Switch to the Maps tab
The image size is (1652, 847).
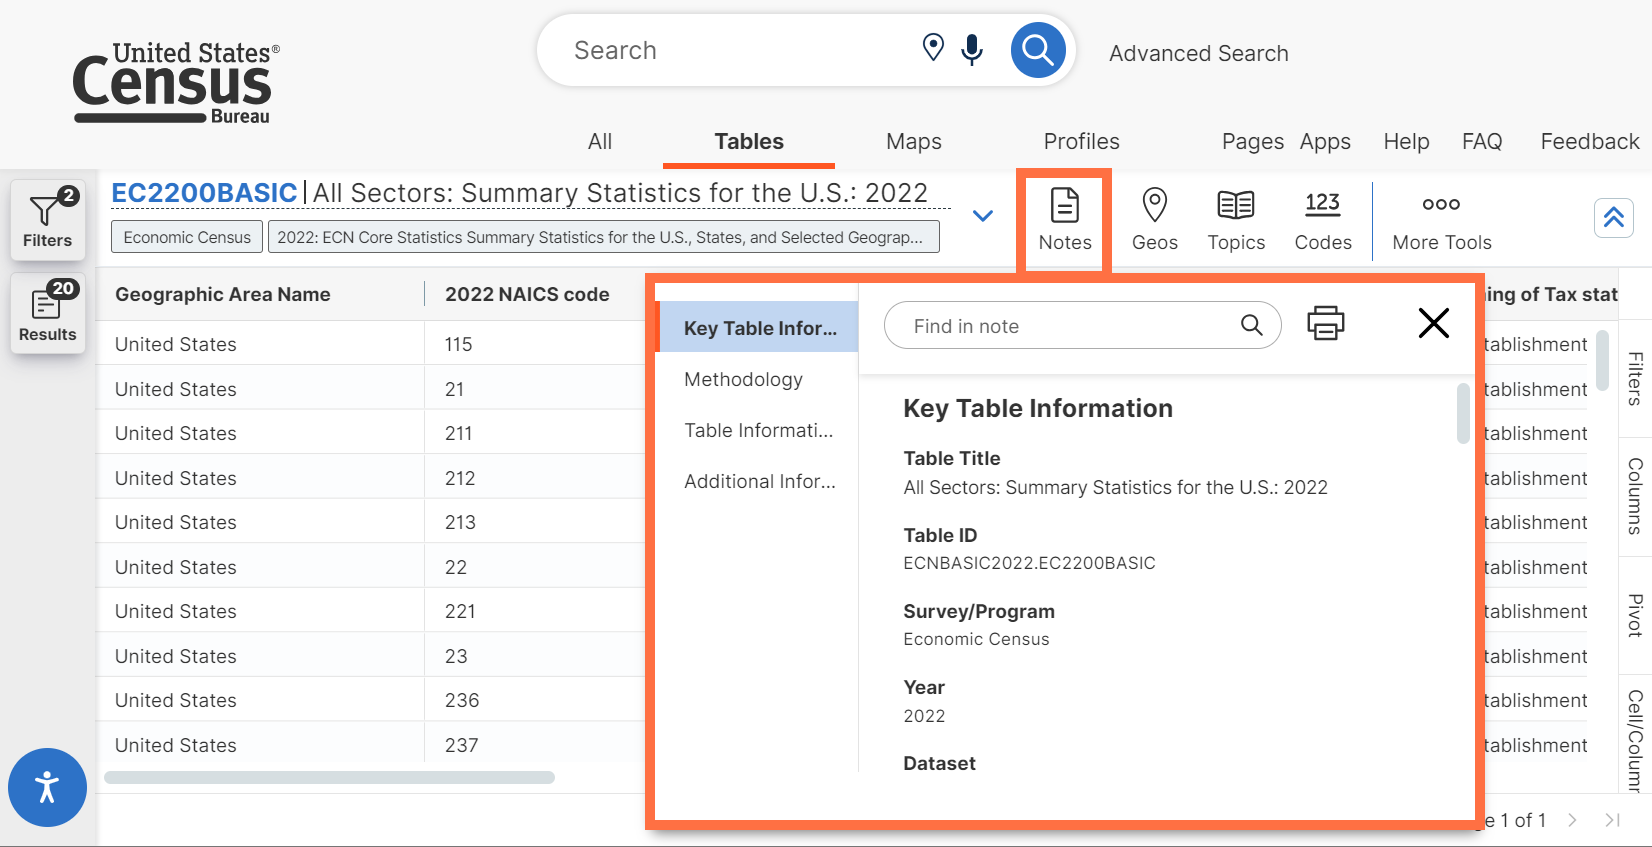914,141
